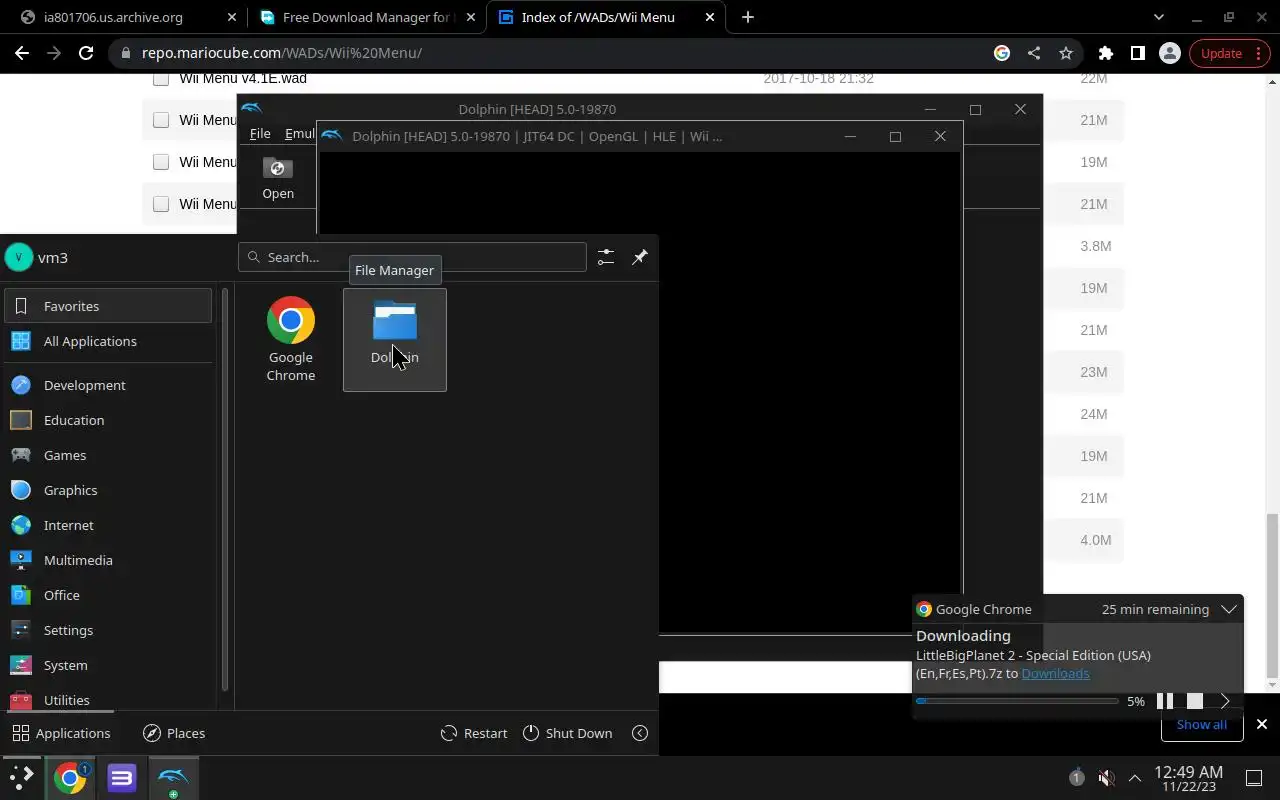Open launcher configure settings icon

(606, 257)
